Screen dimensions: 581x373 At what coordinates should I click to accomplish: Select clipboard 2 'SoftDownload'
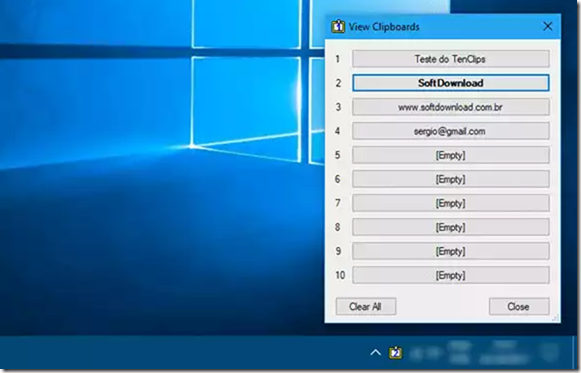point(451,83)
